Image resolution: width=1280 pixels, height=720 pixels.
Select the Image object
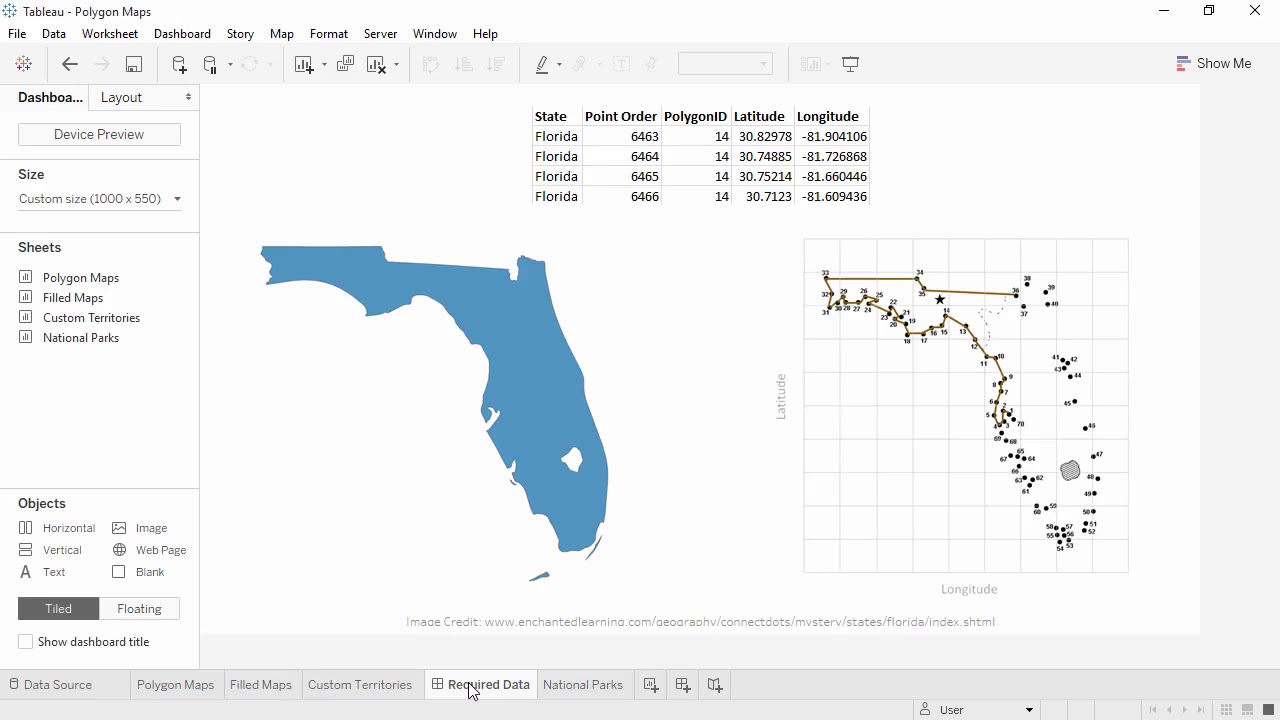pyautogui.click(x=139, y=528)
